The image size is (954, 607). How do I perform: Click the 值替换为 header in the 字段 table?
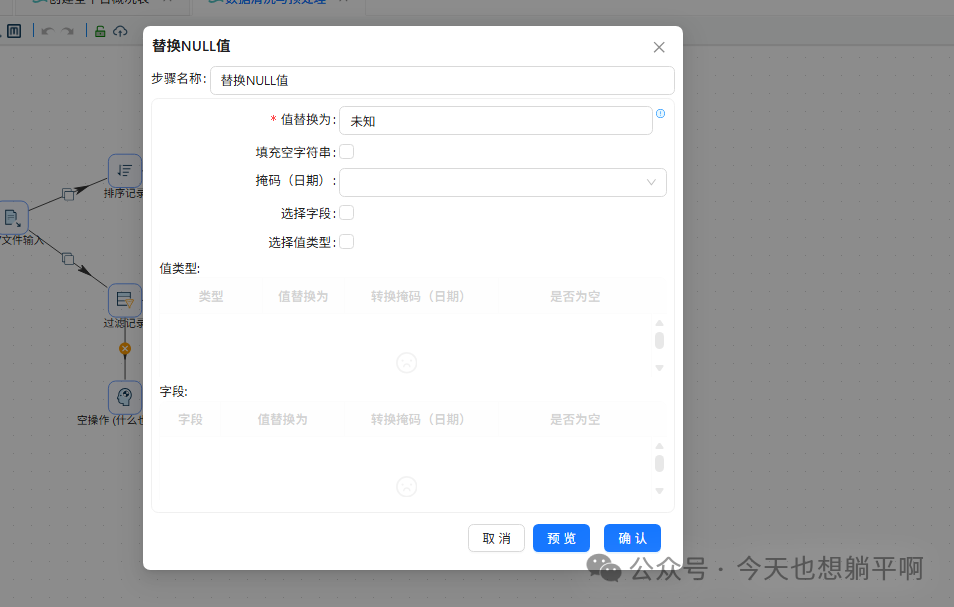282,419
